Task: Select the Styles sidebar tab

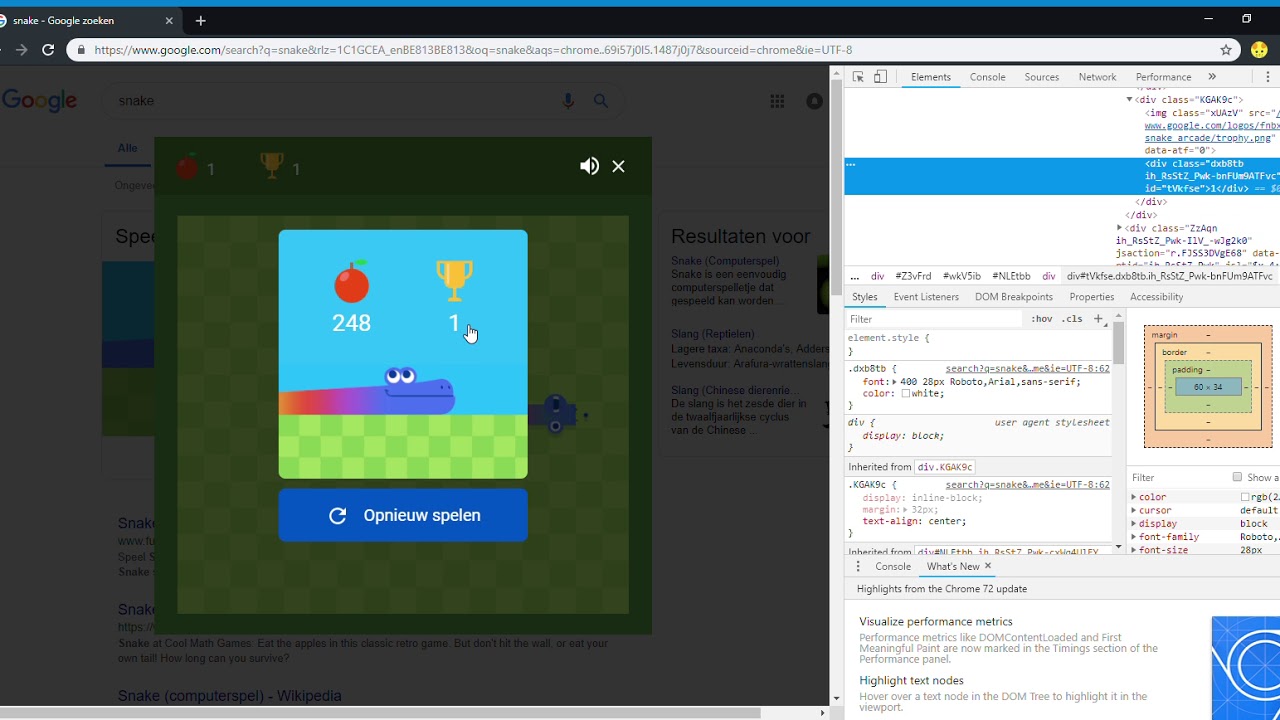Action: 865,297
